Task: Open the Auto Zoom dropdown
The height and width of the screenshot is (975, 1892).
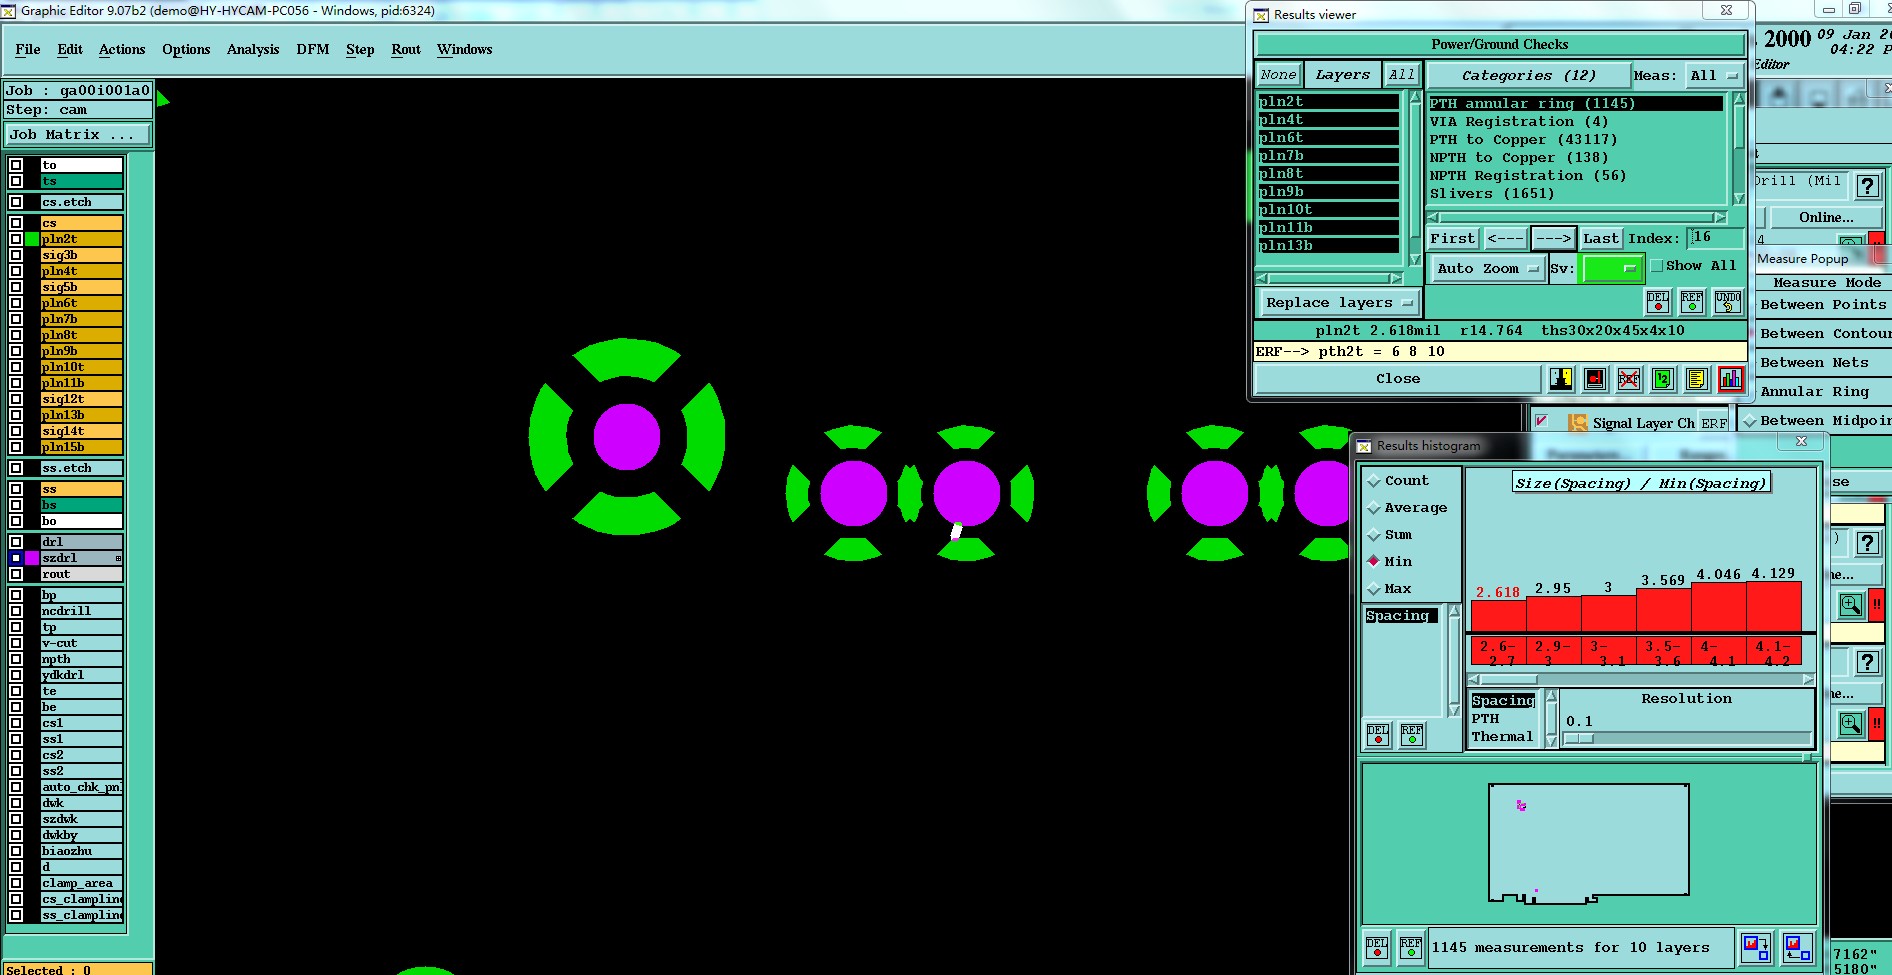Action: point(1487,268)
